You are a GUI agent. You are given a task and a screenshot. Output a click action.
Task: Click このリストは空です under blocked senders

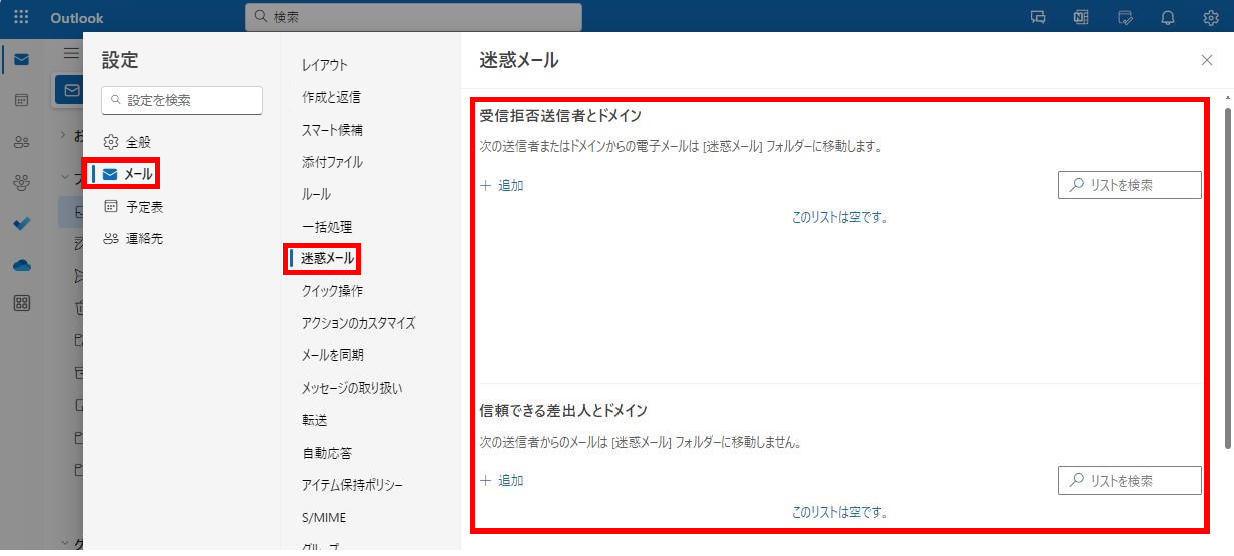tap(840, 217)
